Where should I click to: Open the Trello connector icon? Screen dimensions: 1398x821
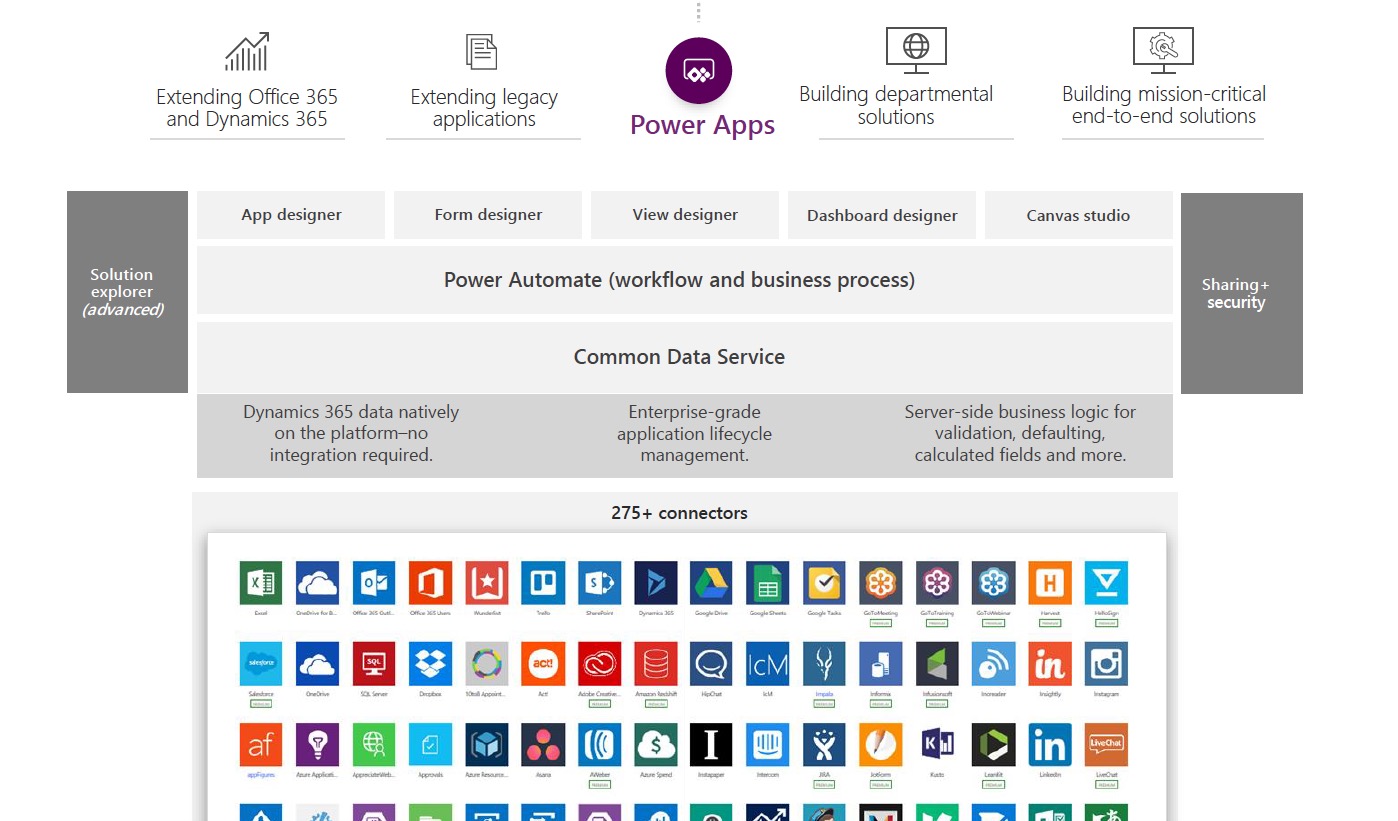pos(543,582)
